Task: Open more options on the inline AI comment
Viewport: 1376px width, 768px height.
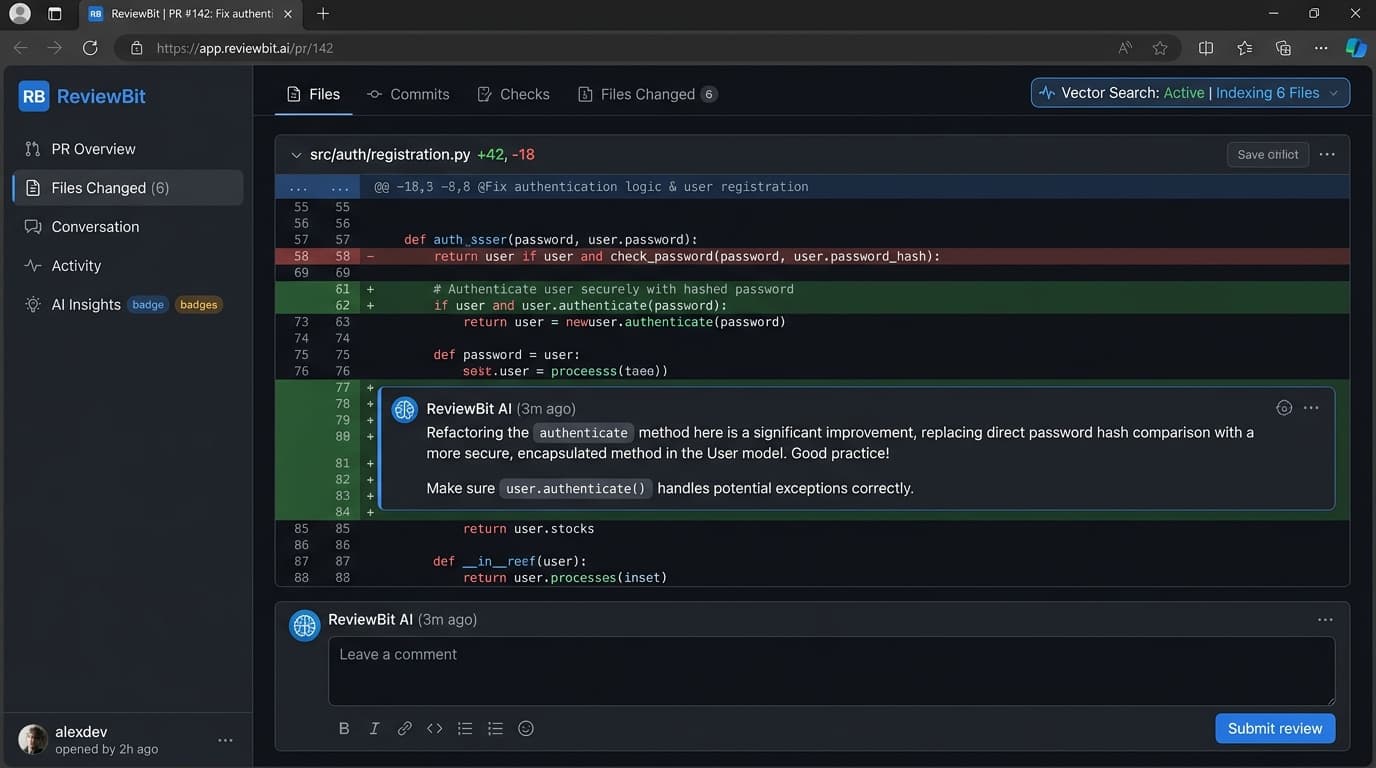Action: coord(1311,408)
